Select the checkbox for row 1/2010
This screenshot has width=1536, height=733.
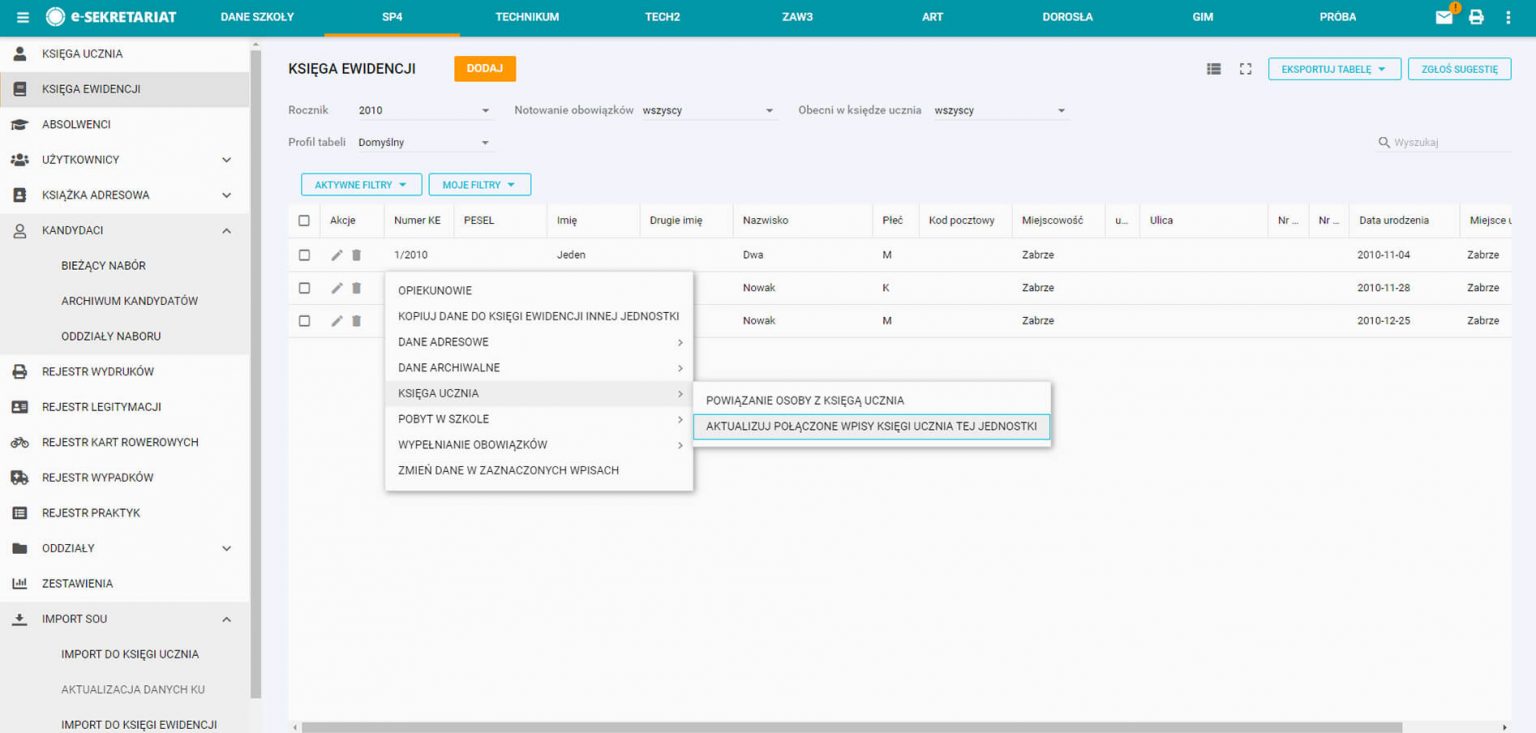[305, 255]
